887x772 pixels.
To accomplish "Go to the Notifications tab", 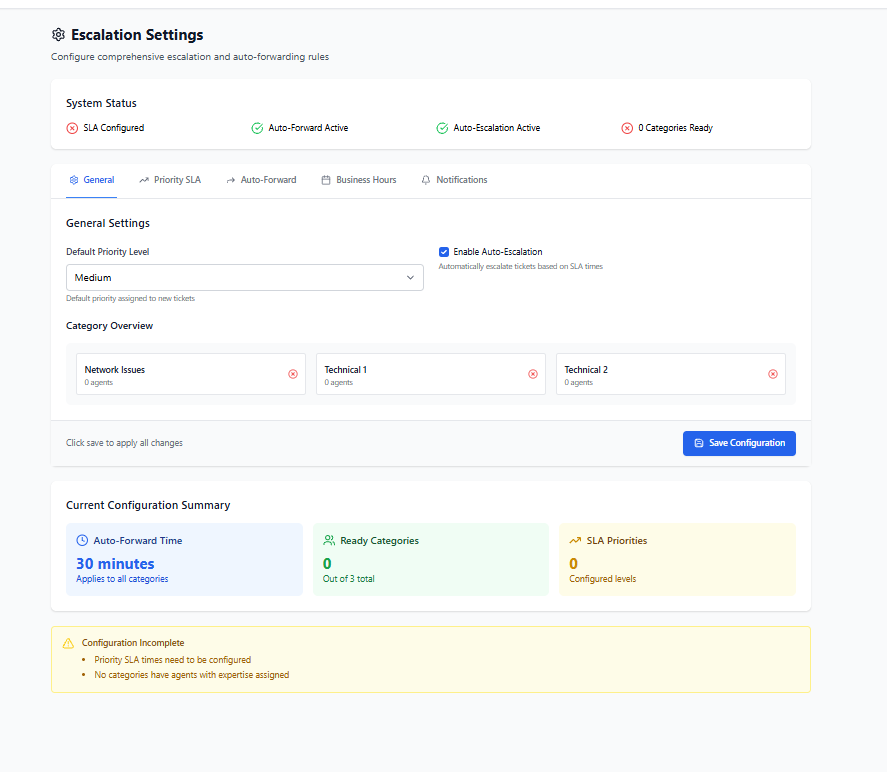I will pyautogui.click(x=454, y=180).
